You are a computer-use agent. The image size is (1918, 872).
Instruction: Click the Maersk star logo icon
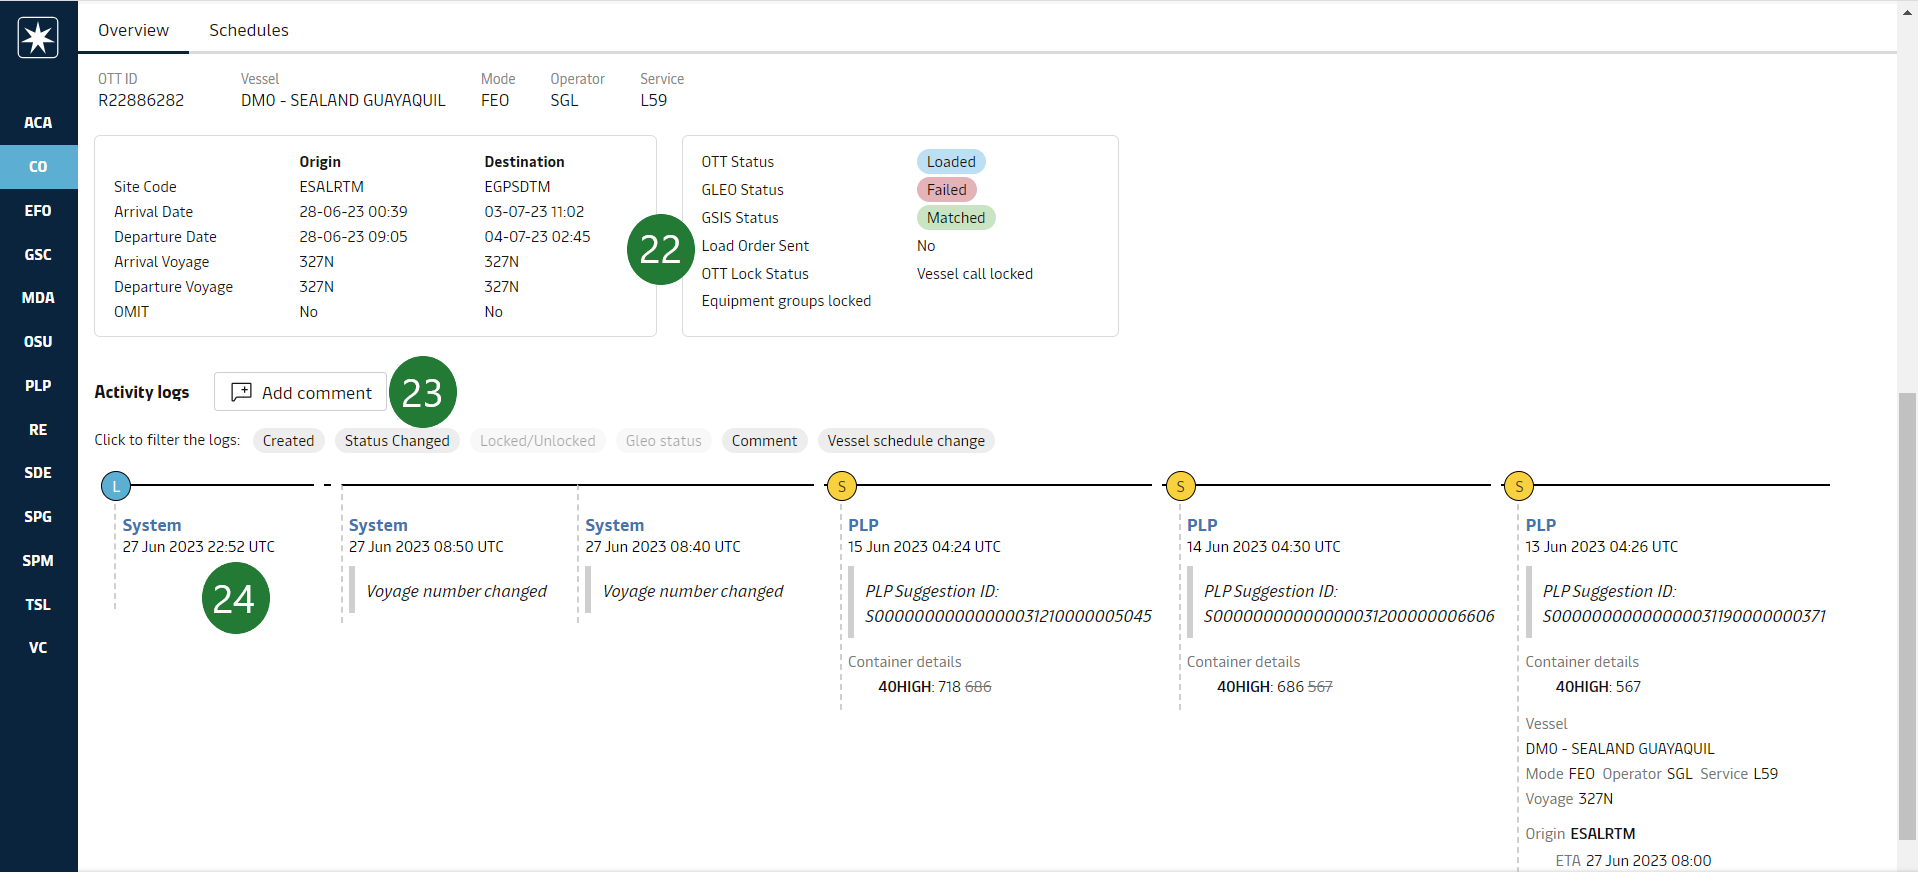coord(38,38)
